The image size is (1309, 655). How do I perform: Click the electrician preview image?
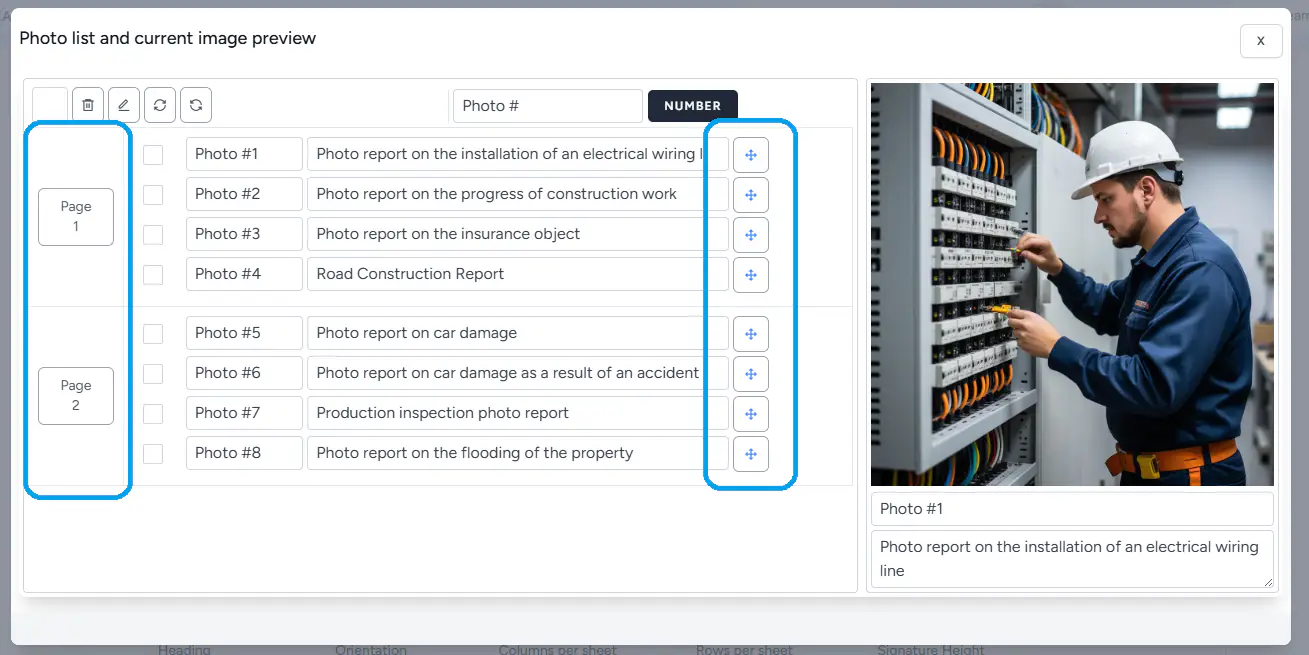tap(1072, 284)
